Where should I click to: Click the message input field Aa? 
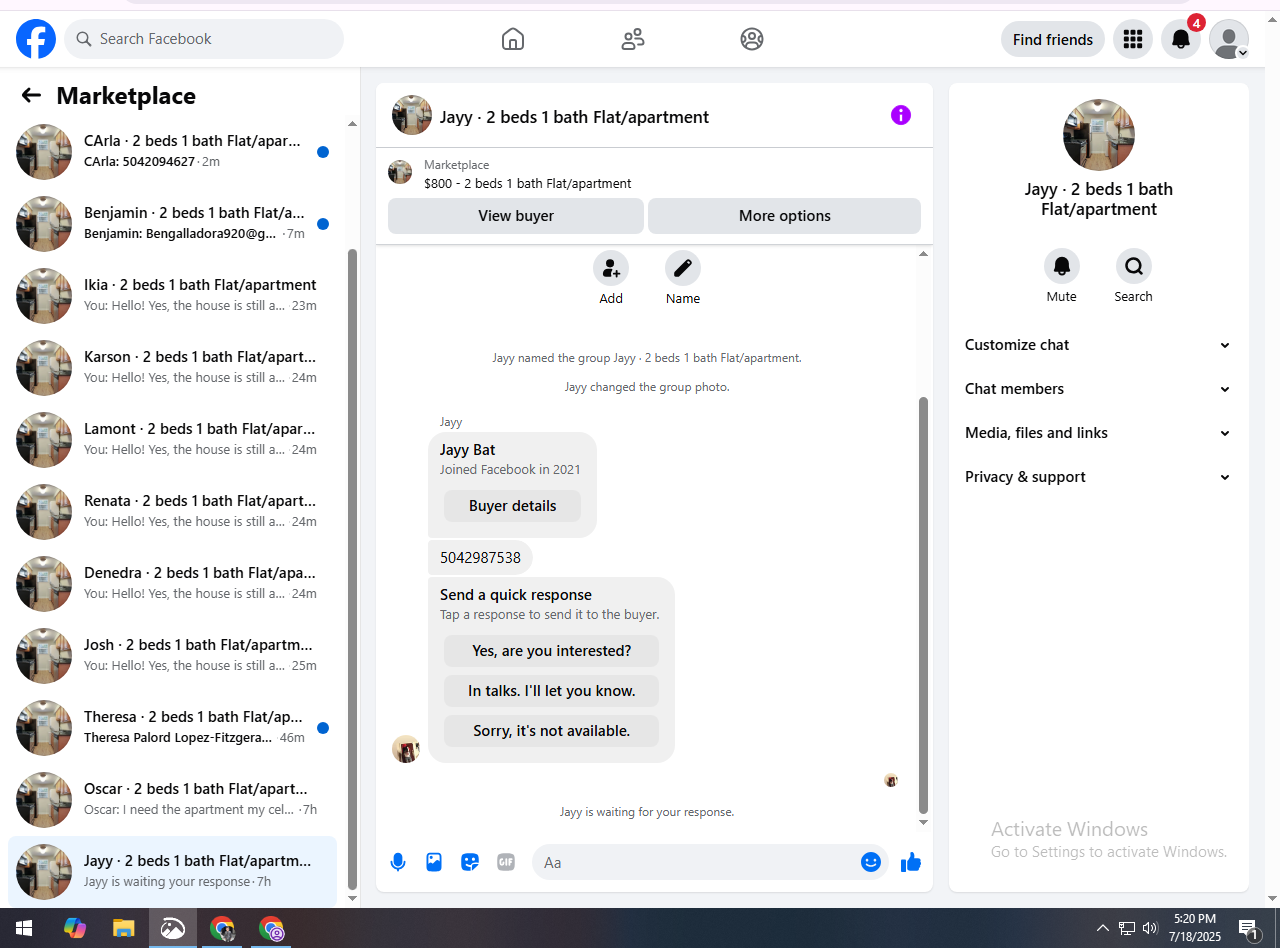[x=696, y=862]
